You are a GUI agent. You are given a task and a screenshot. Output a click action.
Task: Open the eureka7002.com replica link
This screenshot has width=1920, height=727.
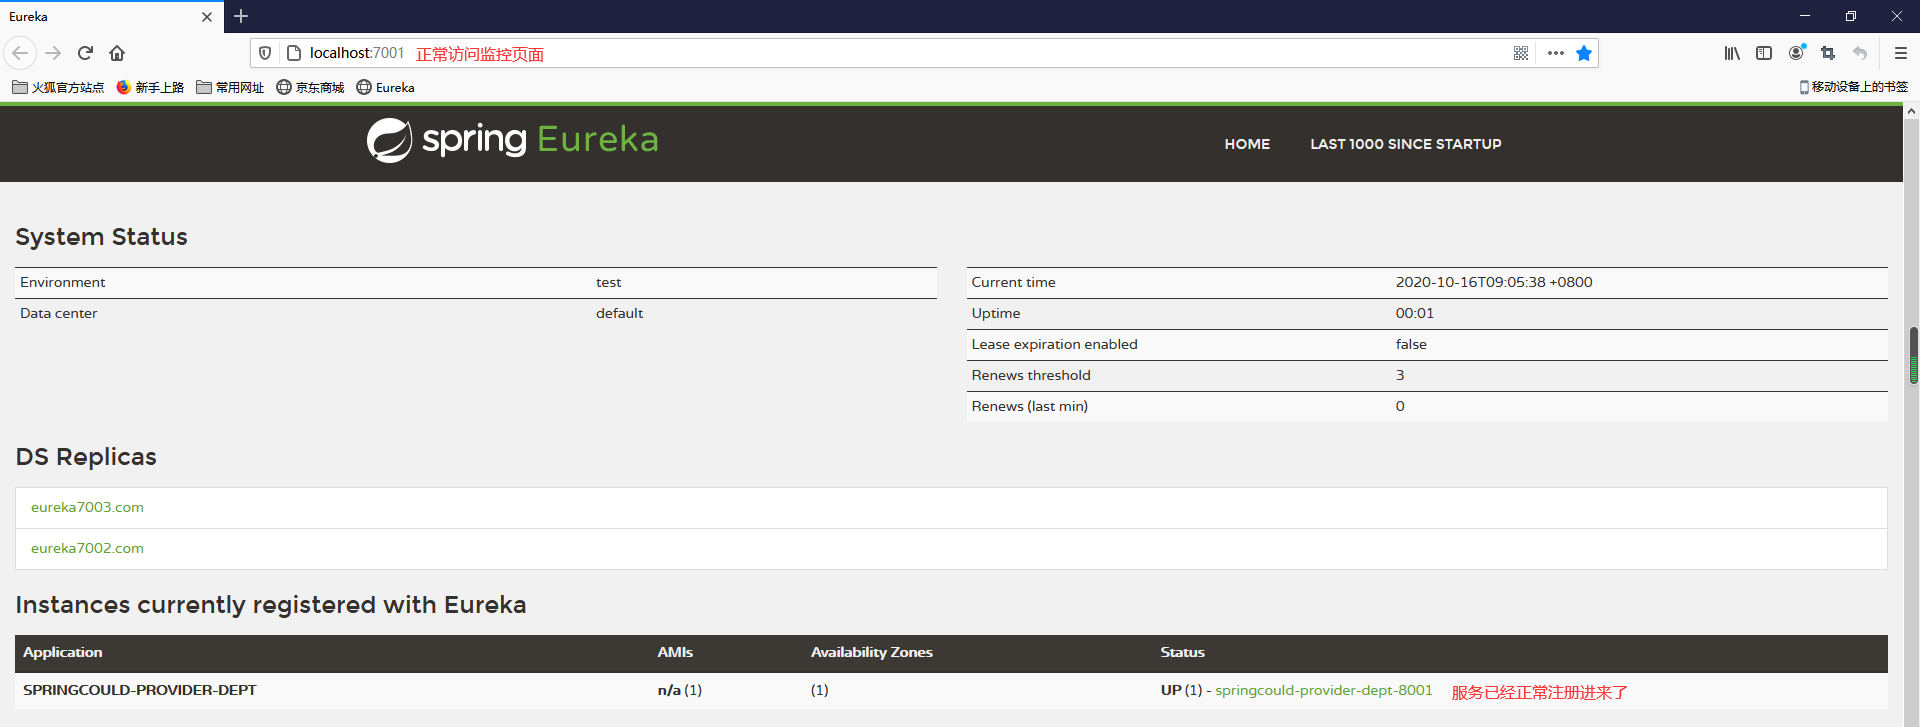87,548
